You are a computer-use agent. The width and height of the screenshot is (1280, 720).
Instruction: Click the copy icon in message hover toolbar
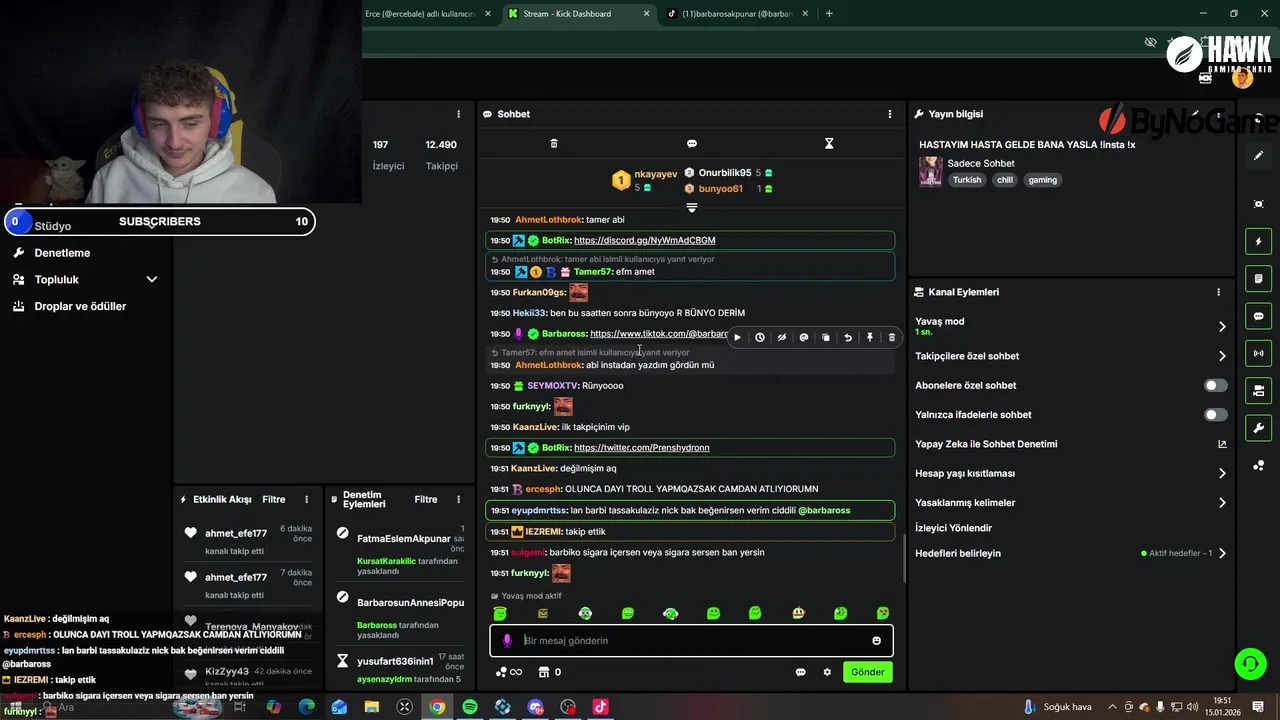(826, 338)
